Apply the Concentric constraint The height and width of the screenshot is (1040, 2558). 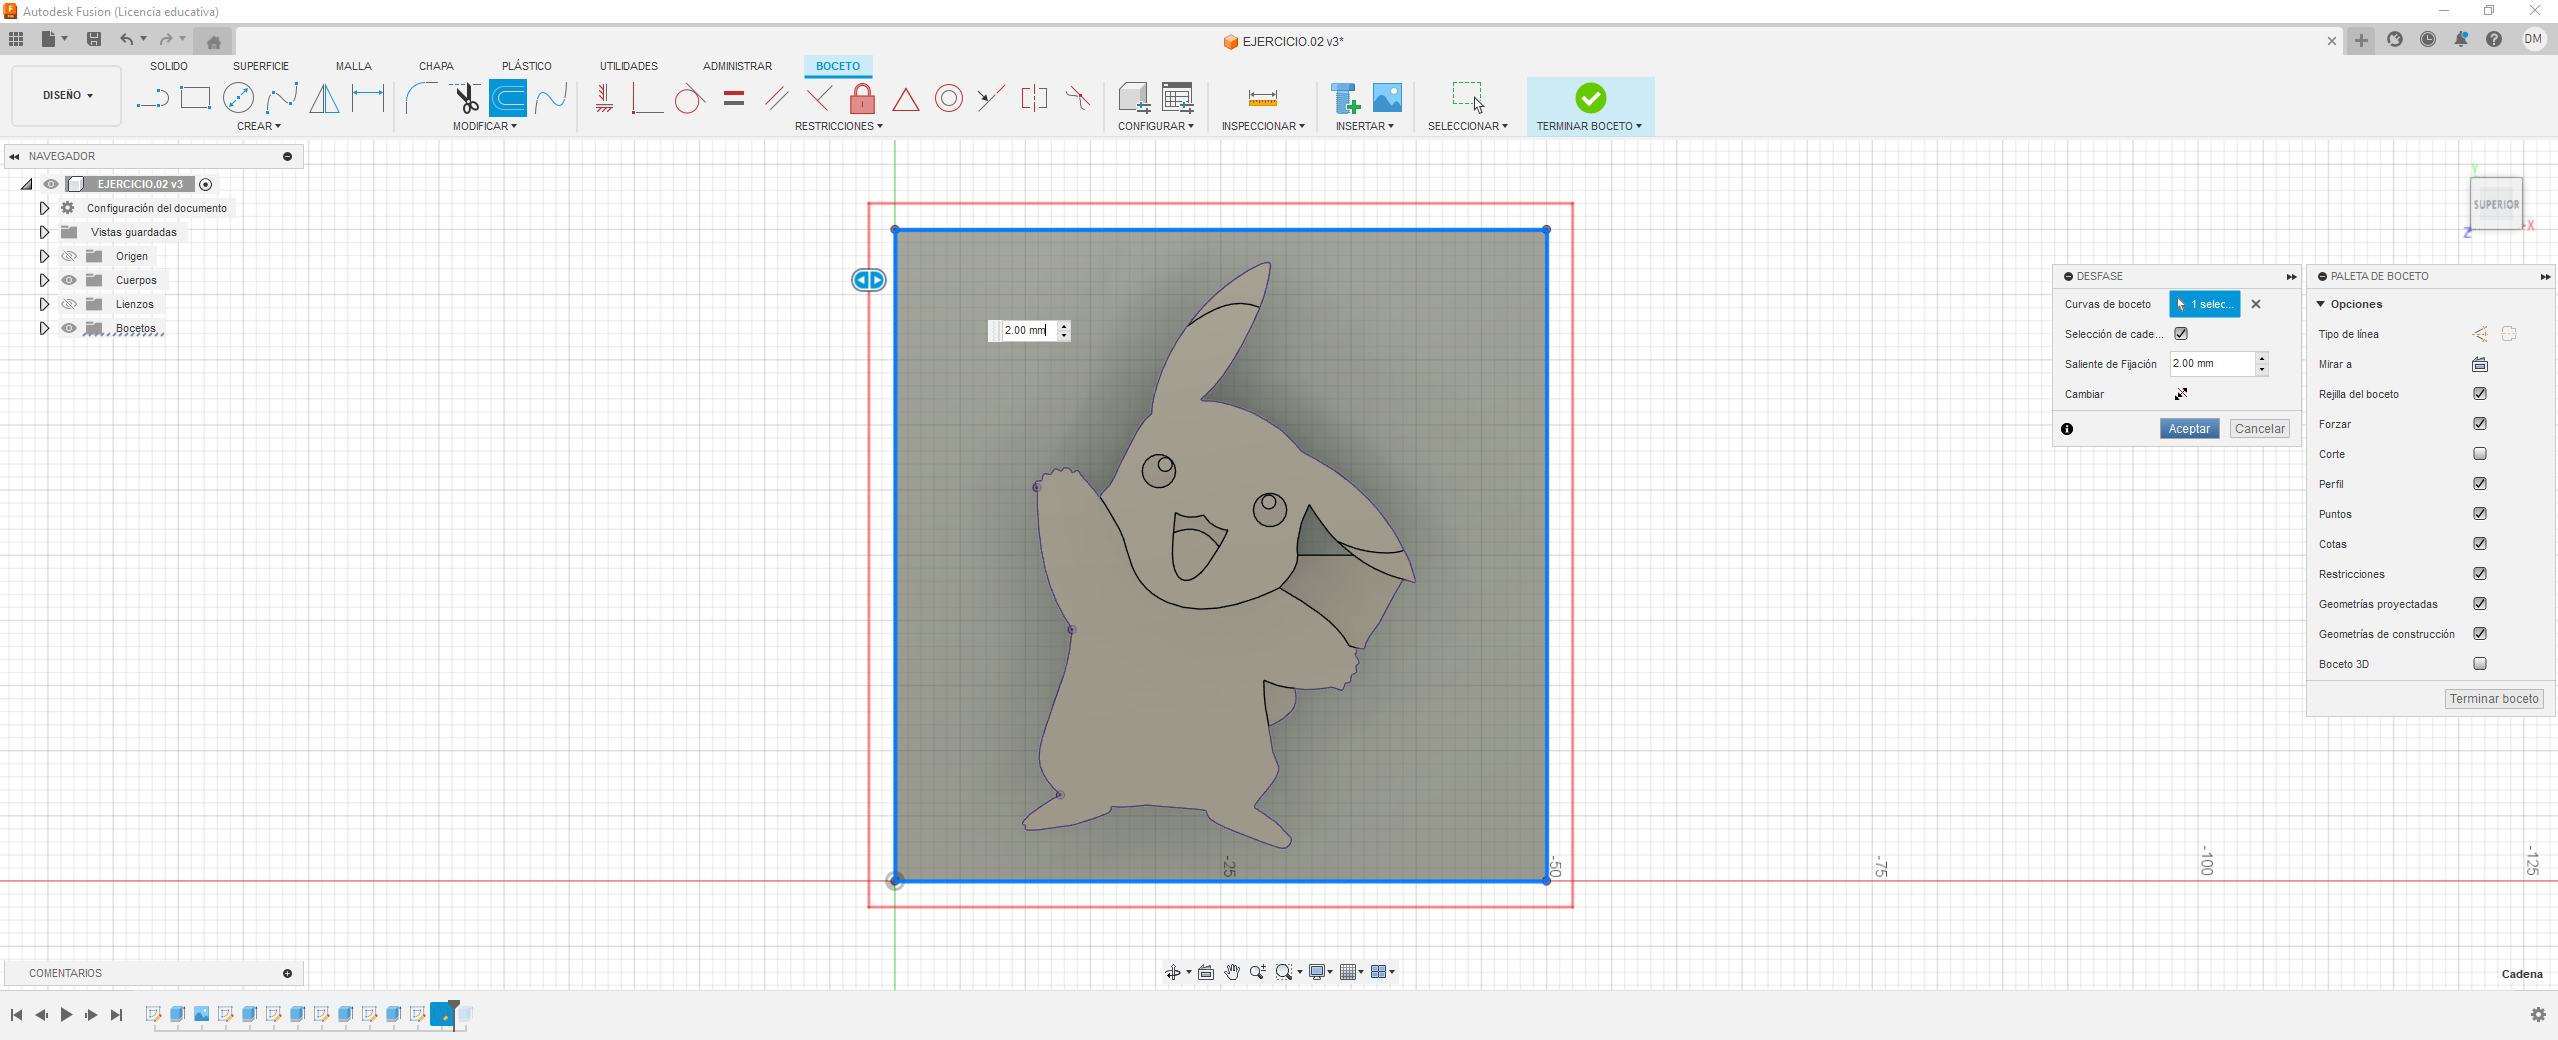[949, 98]
